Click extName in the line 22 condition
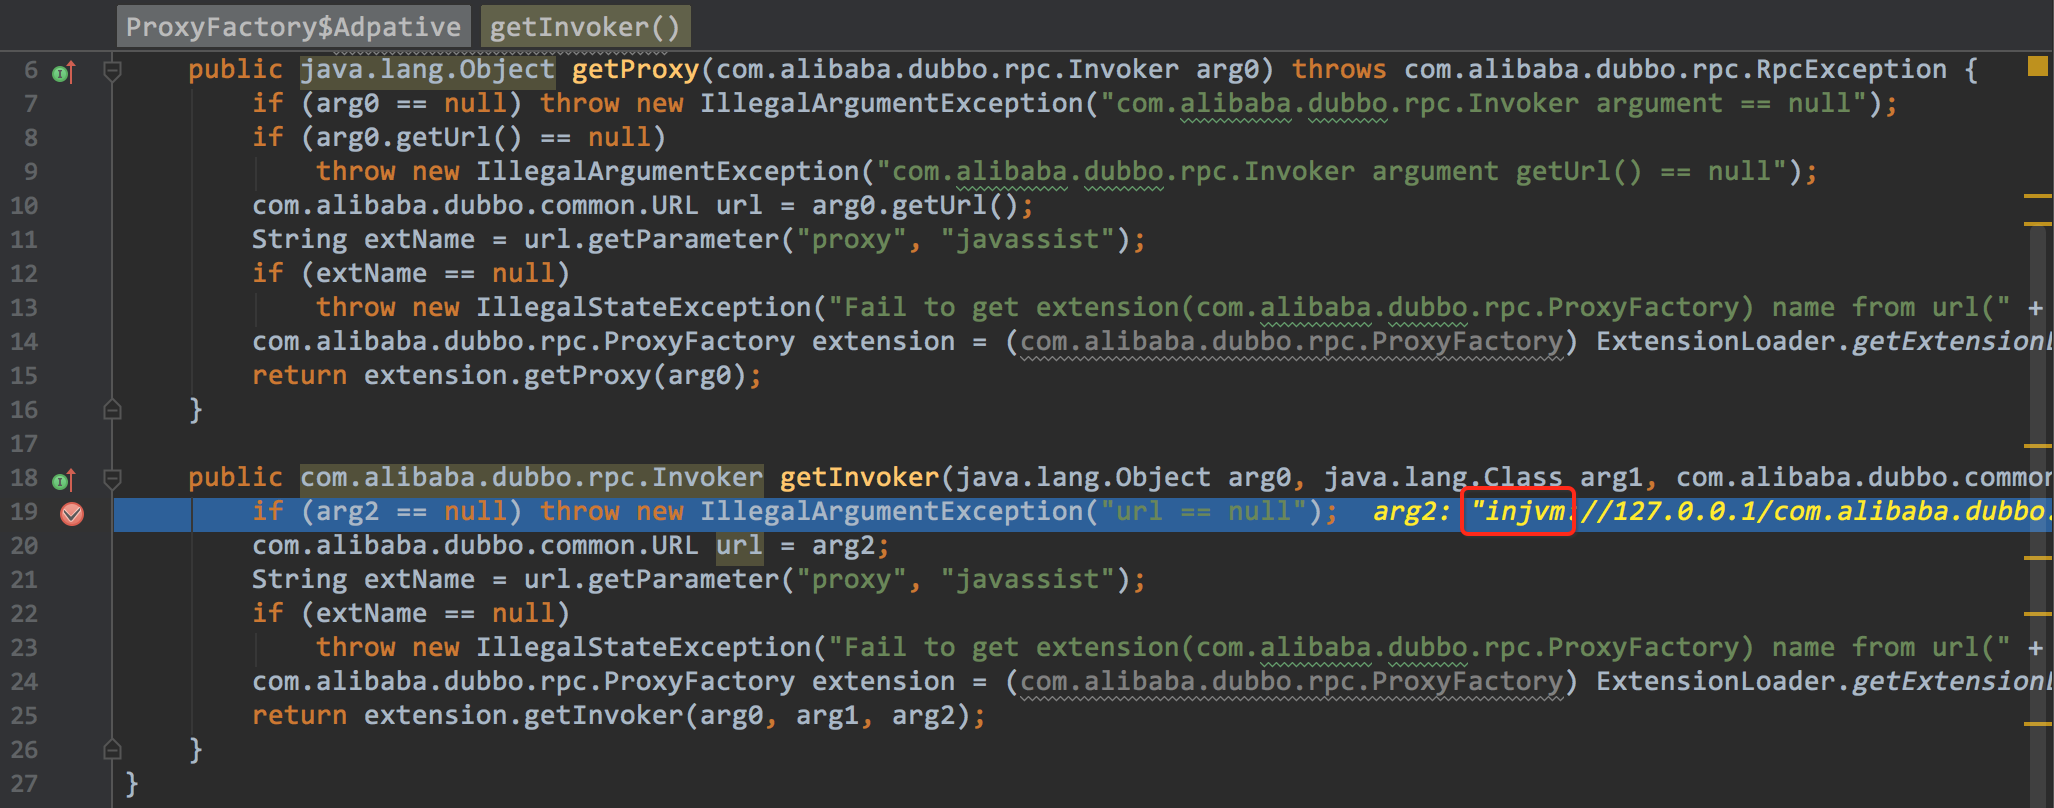This screenshot has width=2054, height=808. tap(371, 614)
